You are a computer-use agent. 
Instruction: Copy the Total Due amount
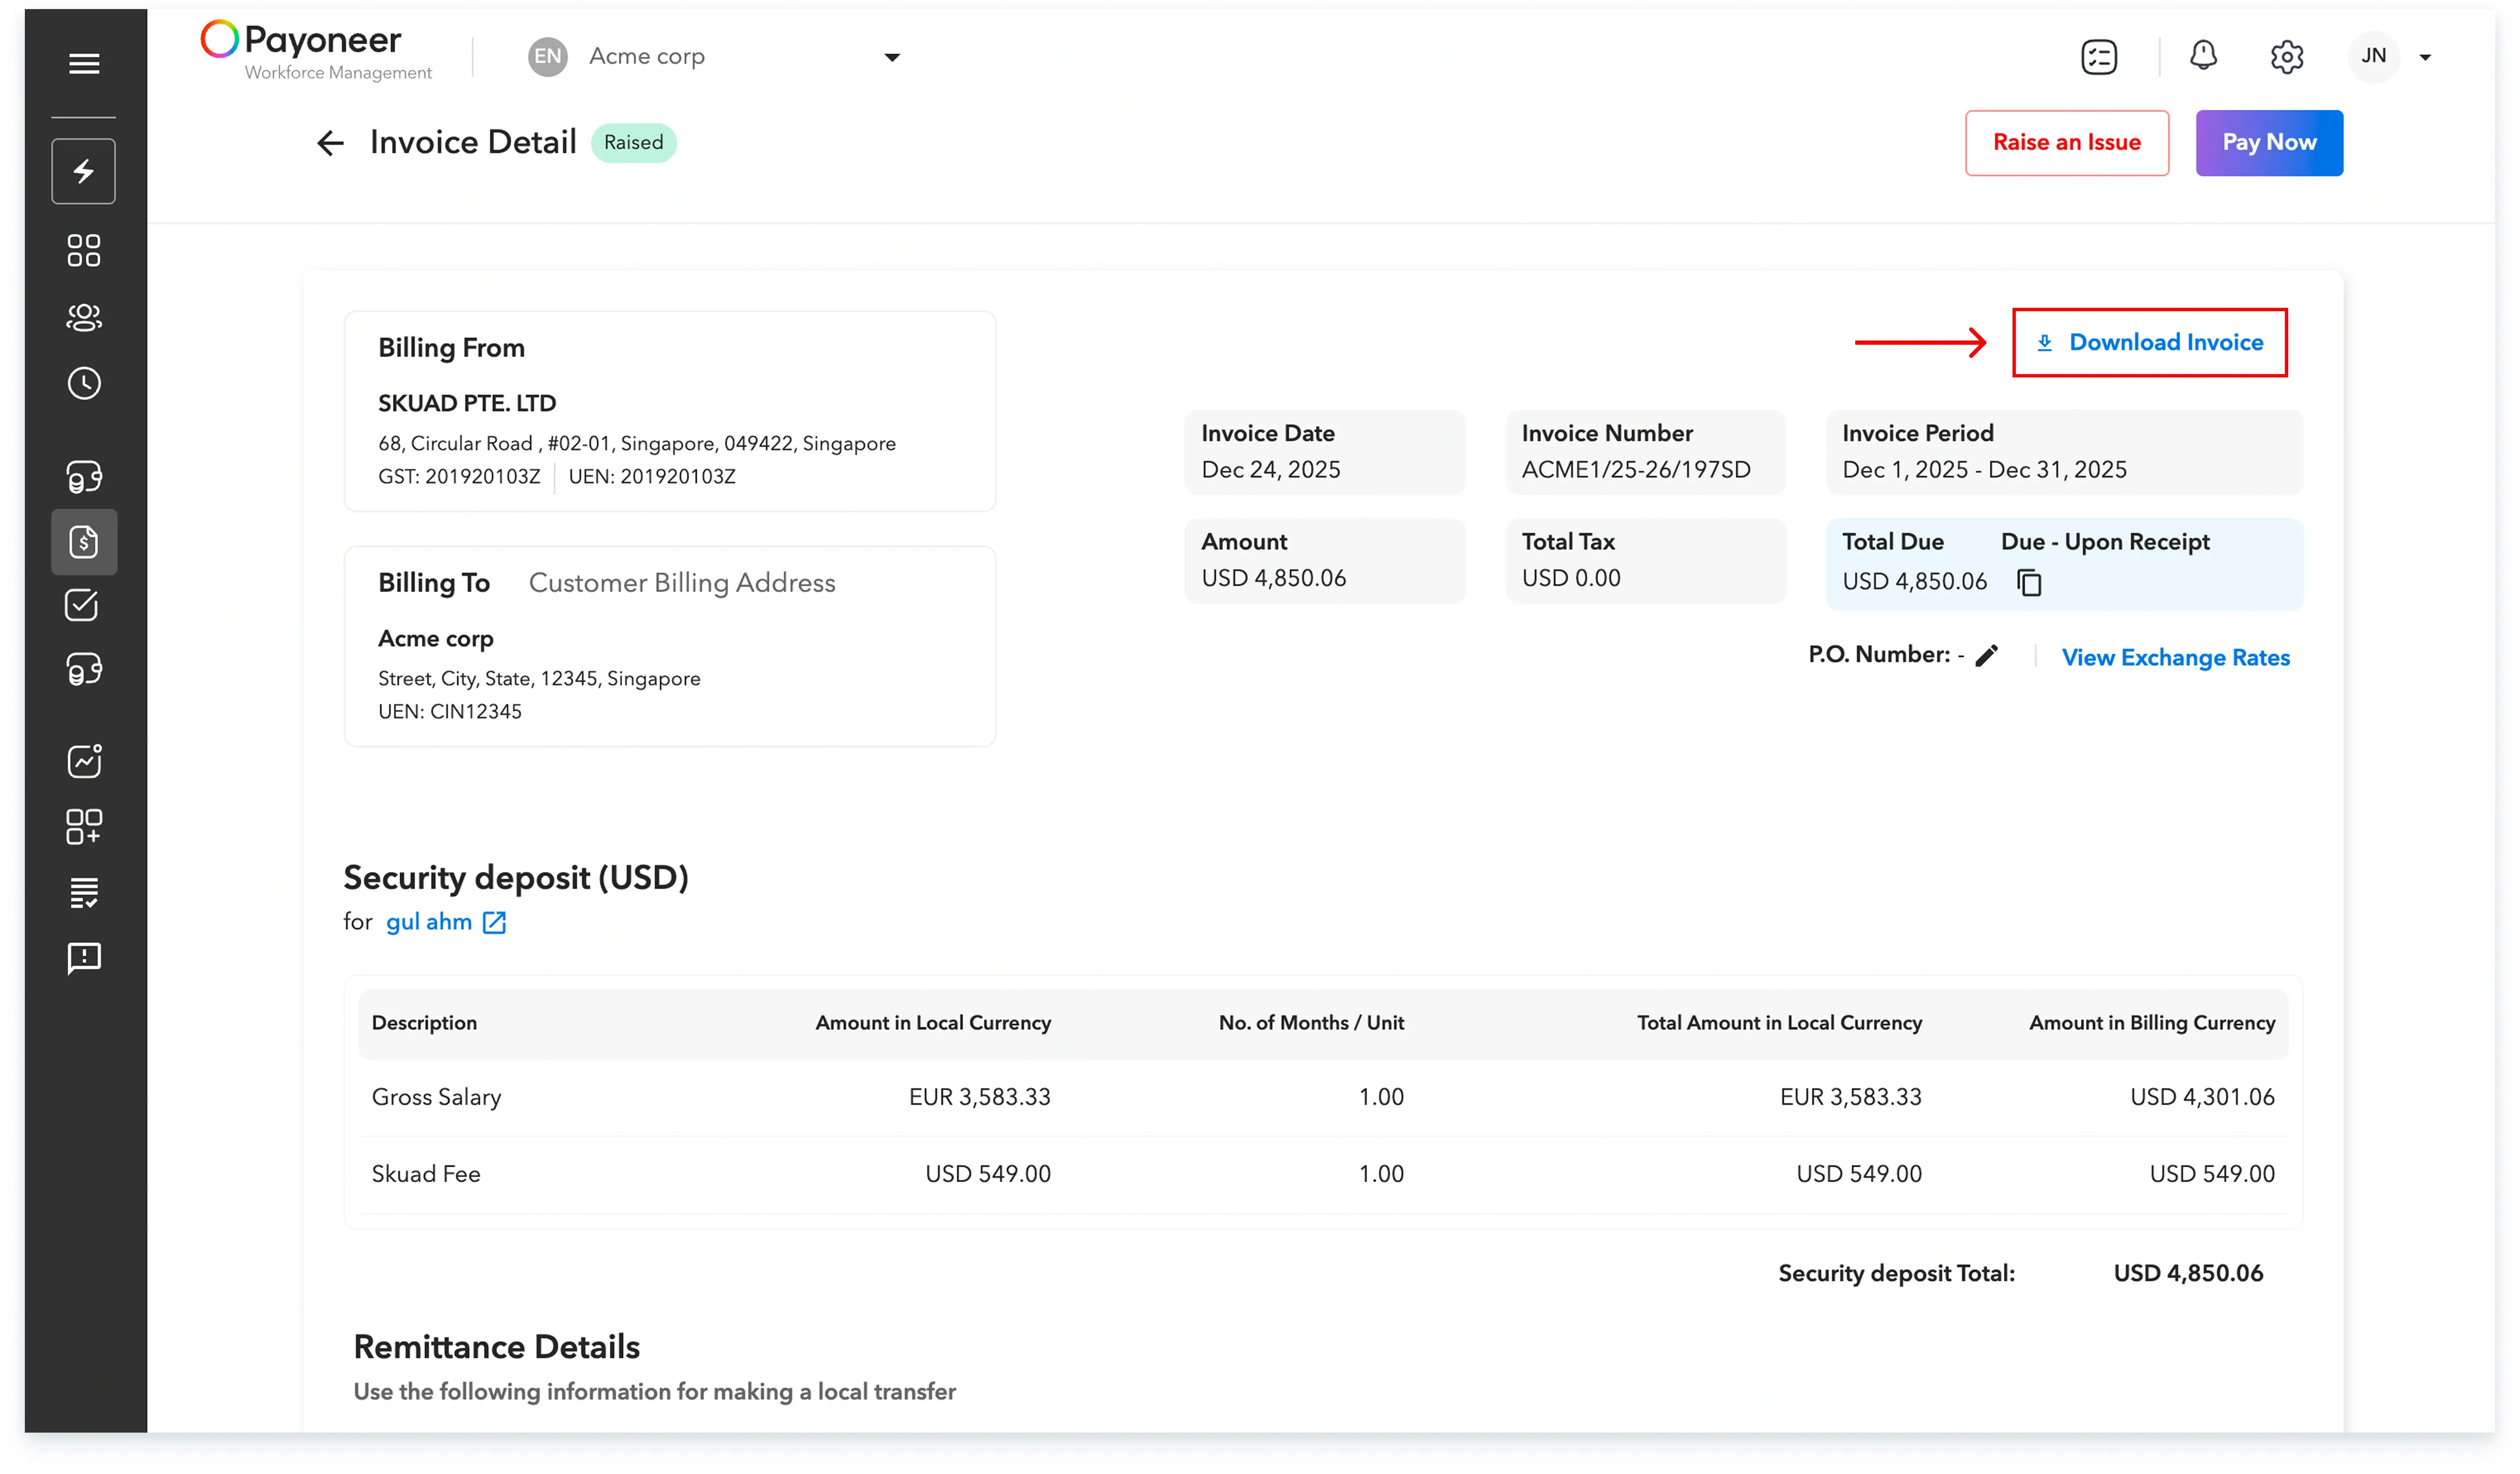coord(2030,582)
